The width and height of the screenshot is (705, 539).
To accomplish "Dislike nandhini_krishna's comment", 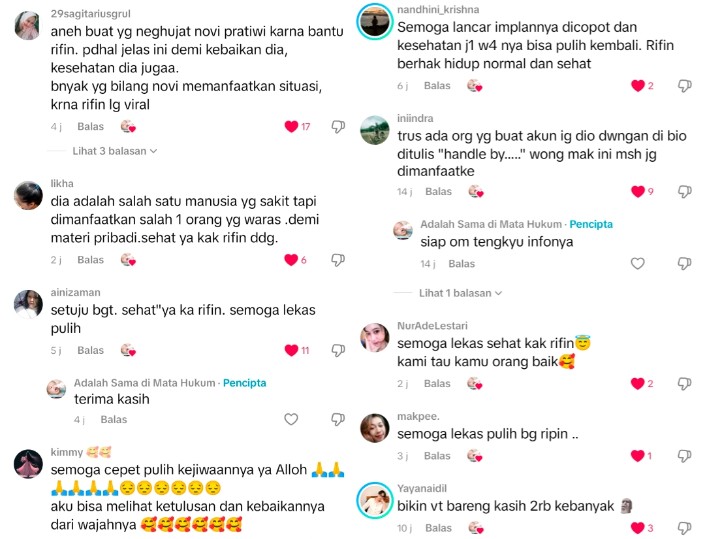I will (x=684, y=85).
